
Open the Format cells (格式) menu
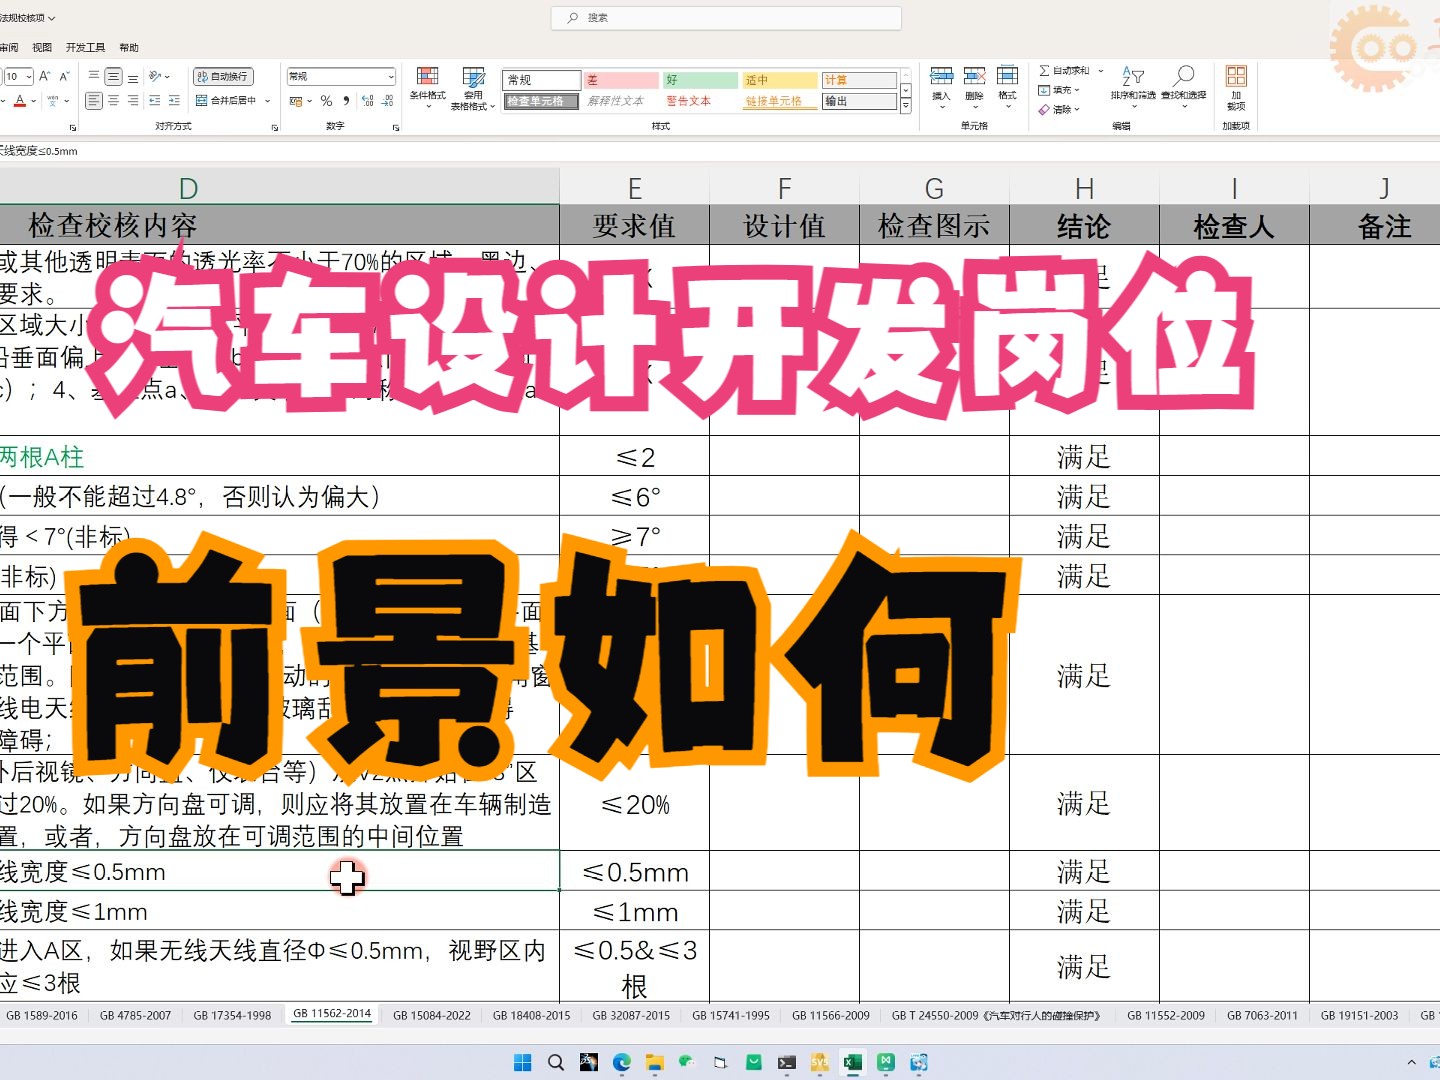click(x=1007, y=86)
